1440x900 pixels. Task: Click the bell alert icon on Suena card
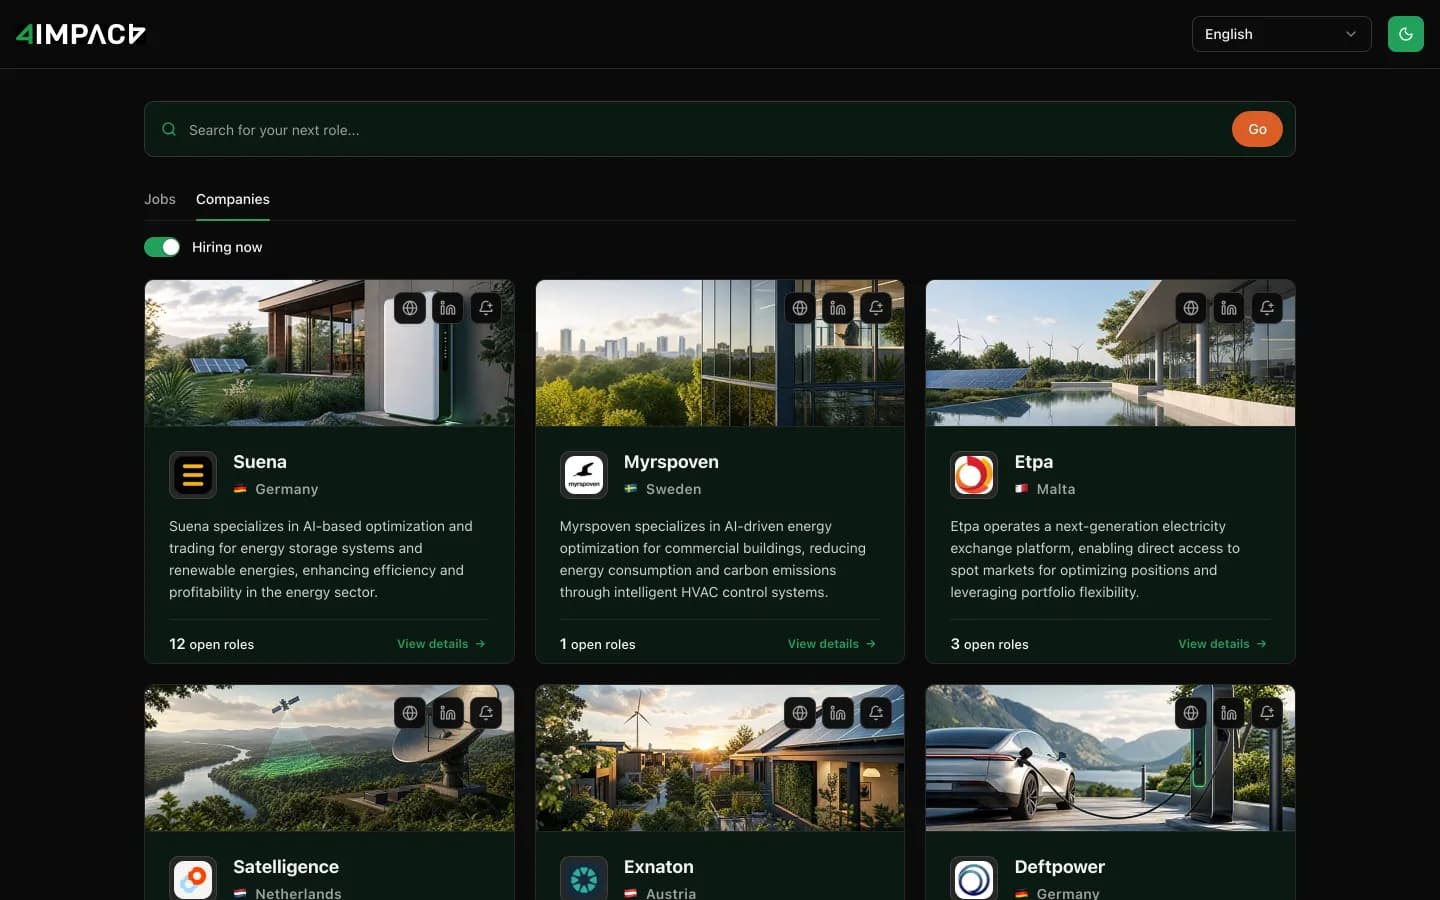point(486,308)
